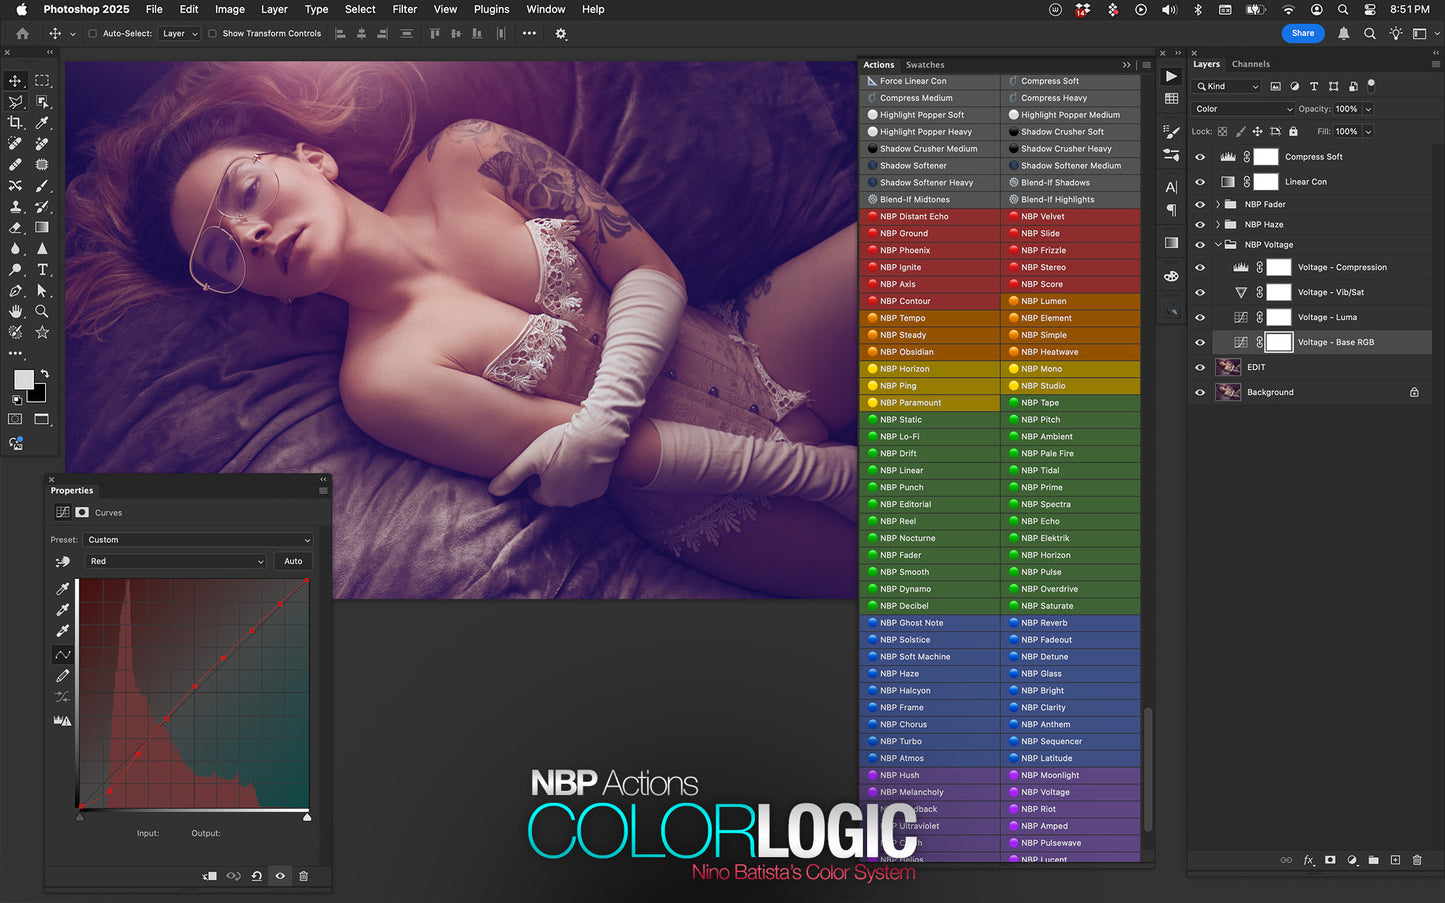This screenshot has height=903, width=1445.
Task: Open the Filter menu
Action: pyautogui.click(x=404, y=9)
